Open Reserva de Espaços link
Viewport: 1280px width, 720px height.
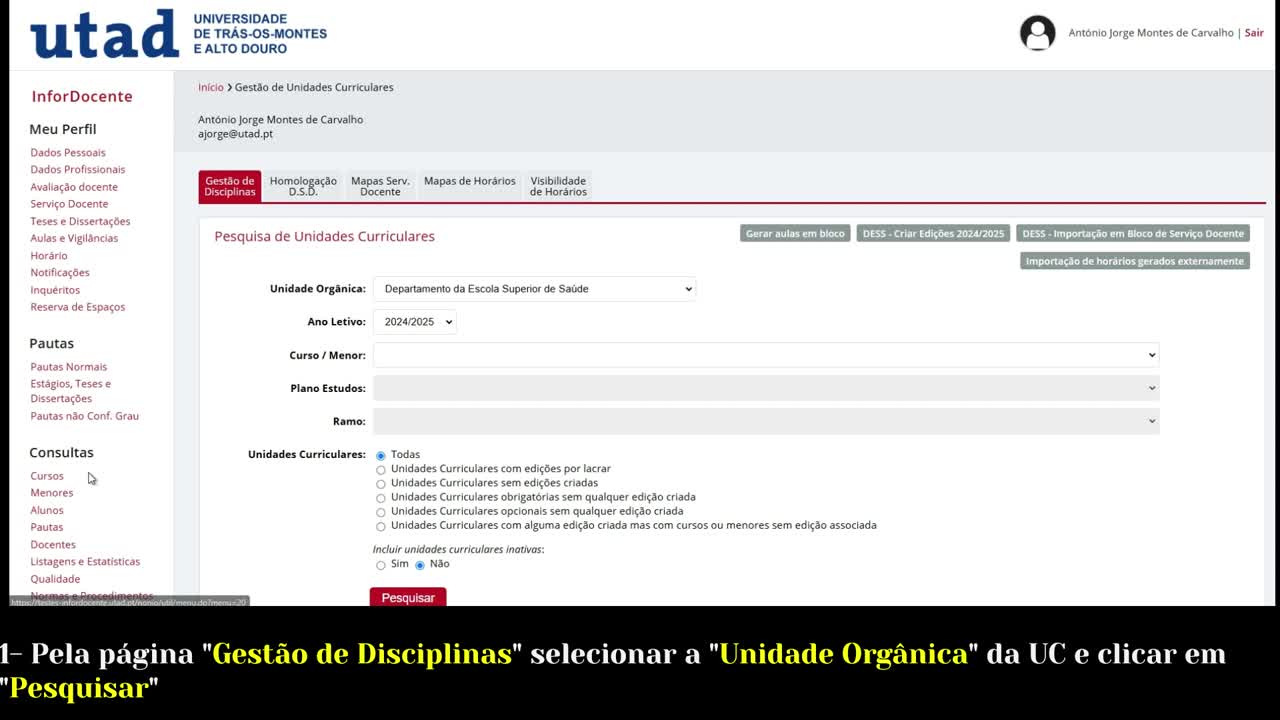tap(78, 307)
